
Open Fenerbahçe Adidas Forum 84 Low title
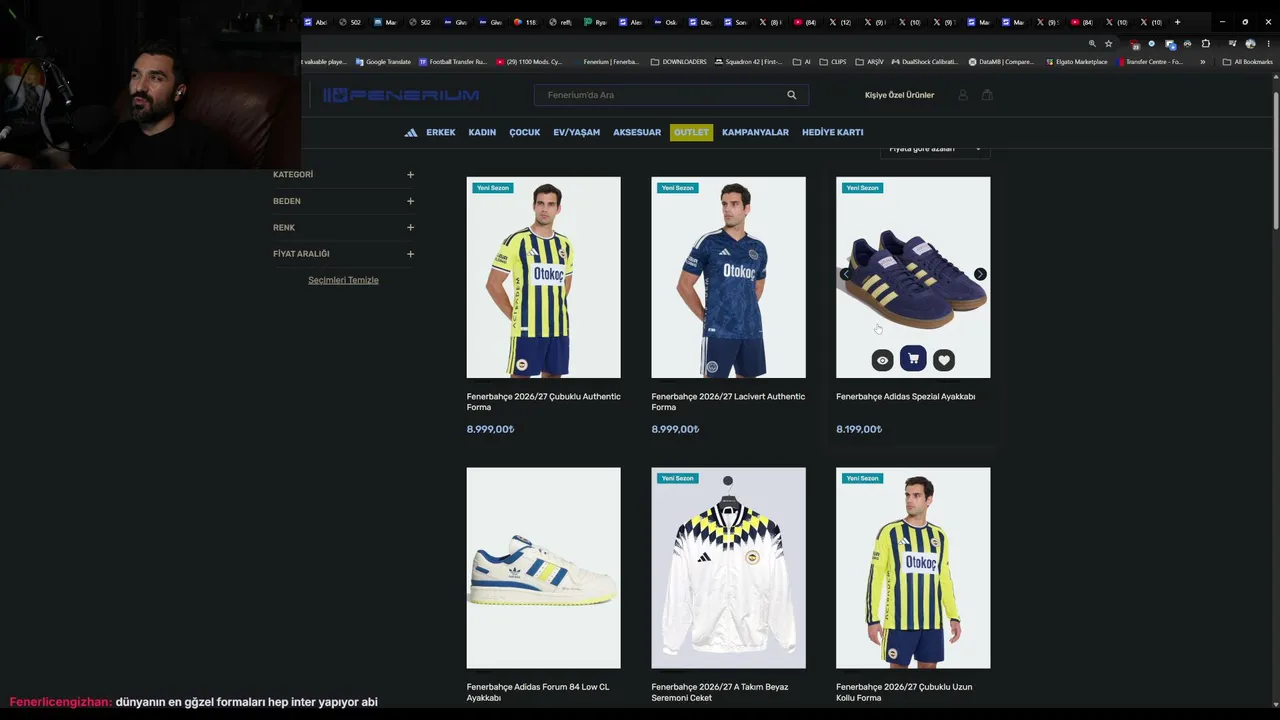(538, 692)
